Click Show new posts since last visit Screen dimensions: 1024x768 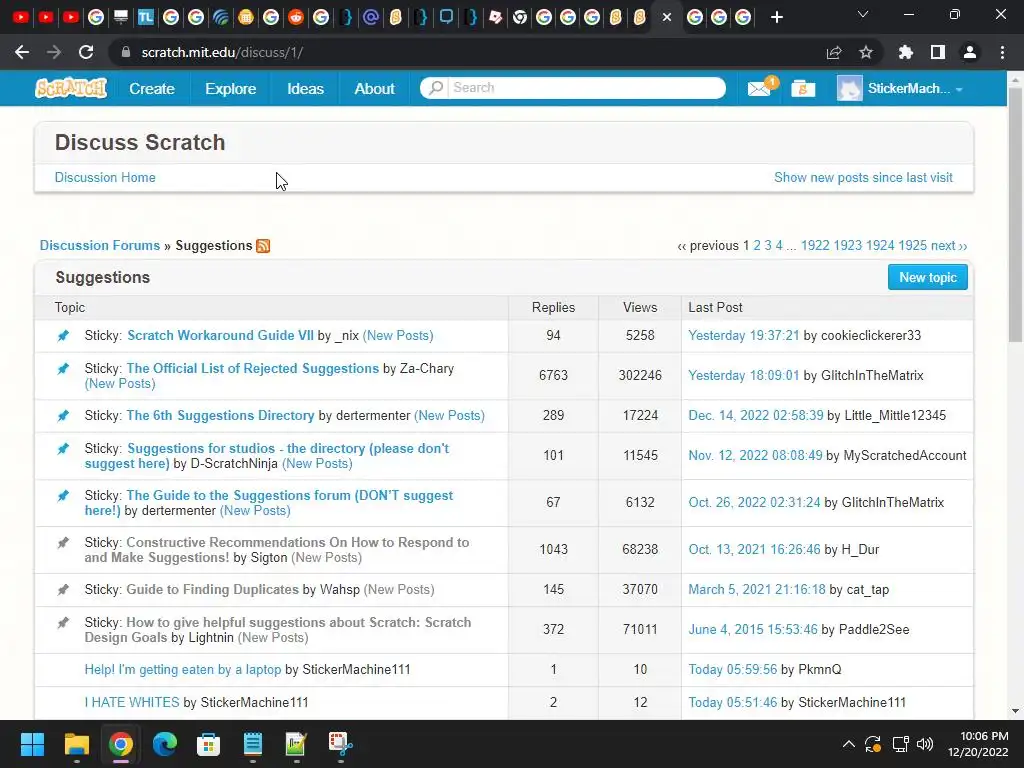863,178
